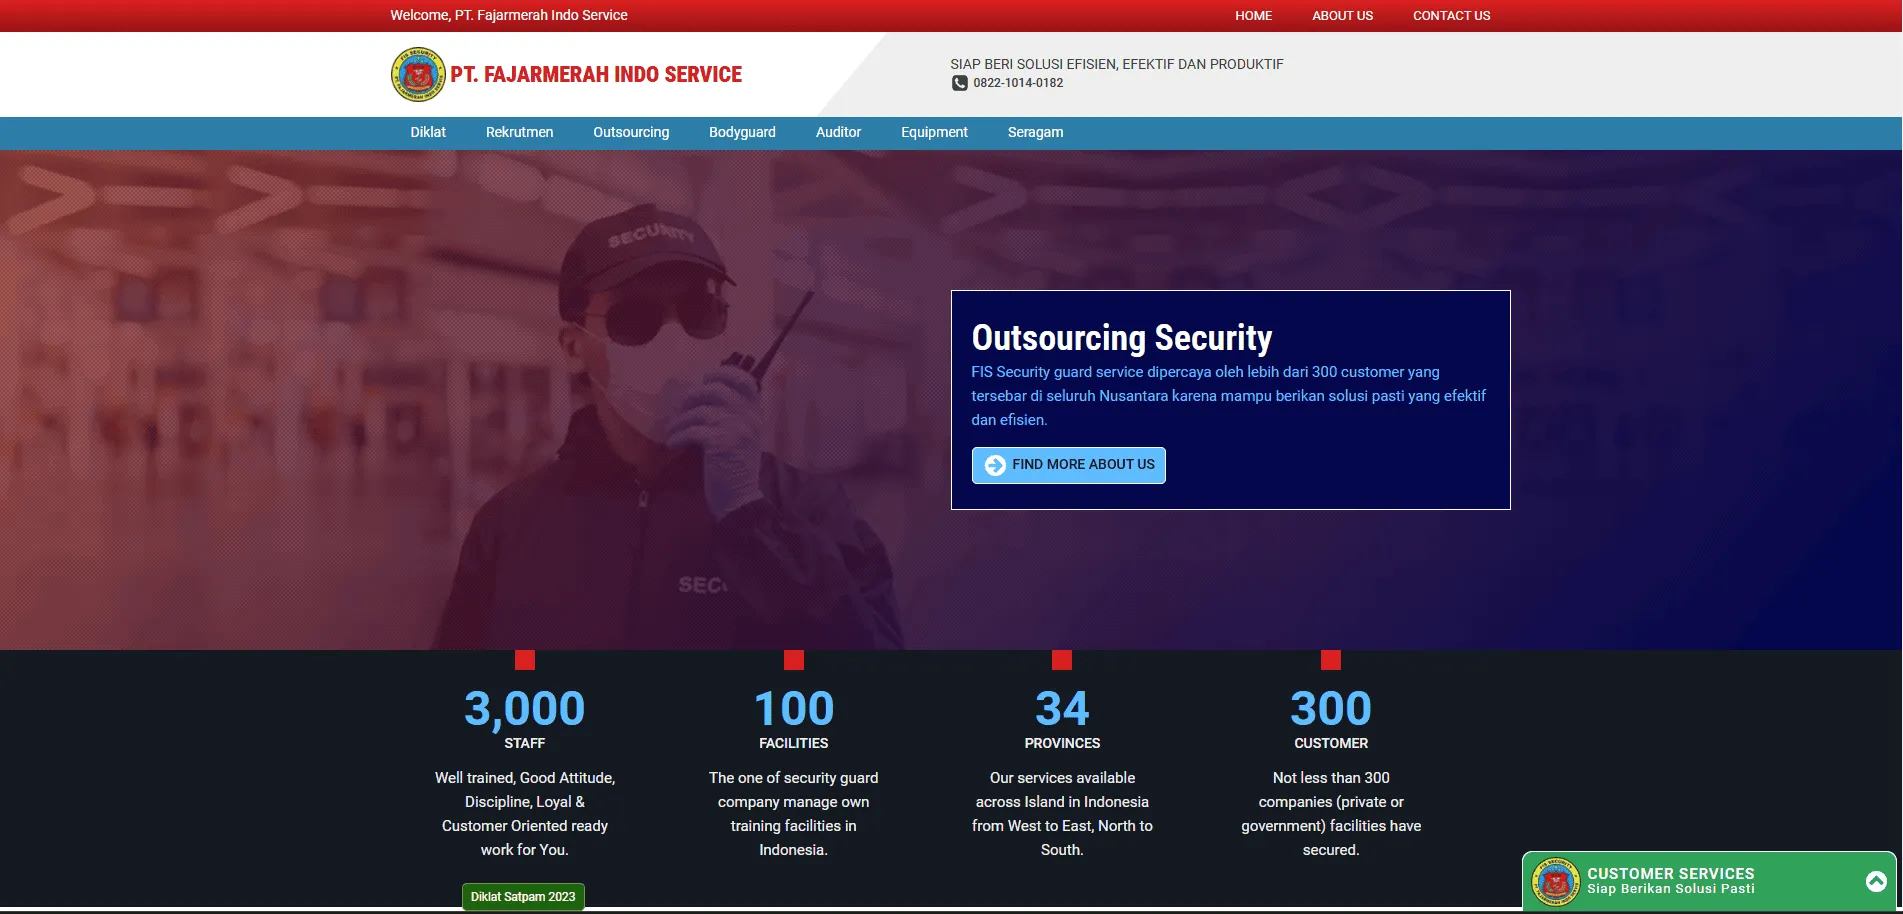Click the Siap Berikan Solusi Pasti subtitle
The width and height of the screenshot is (1903, 914).
tap(1670, 889)
